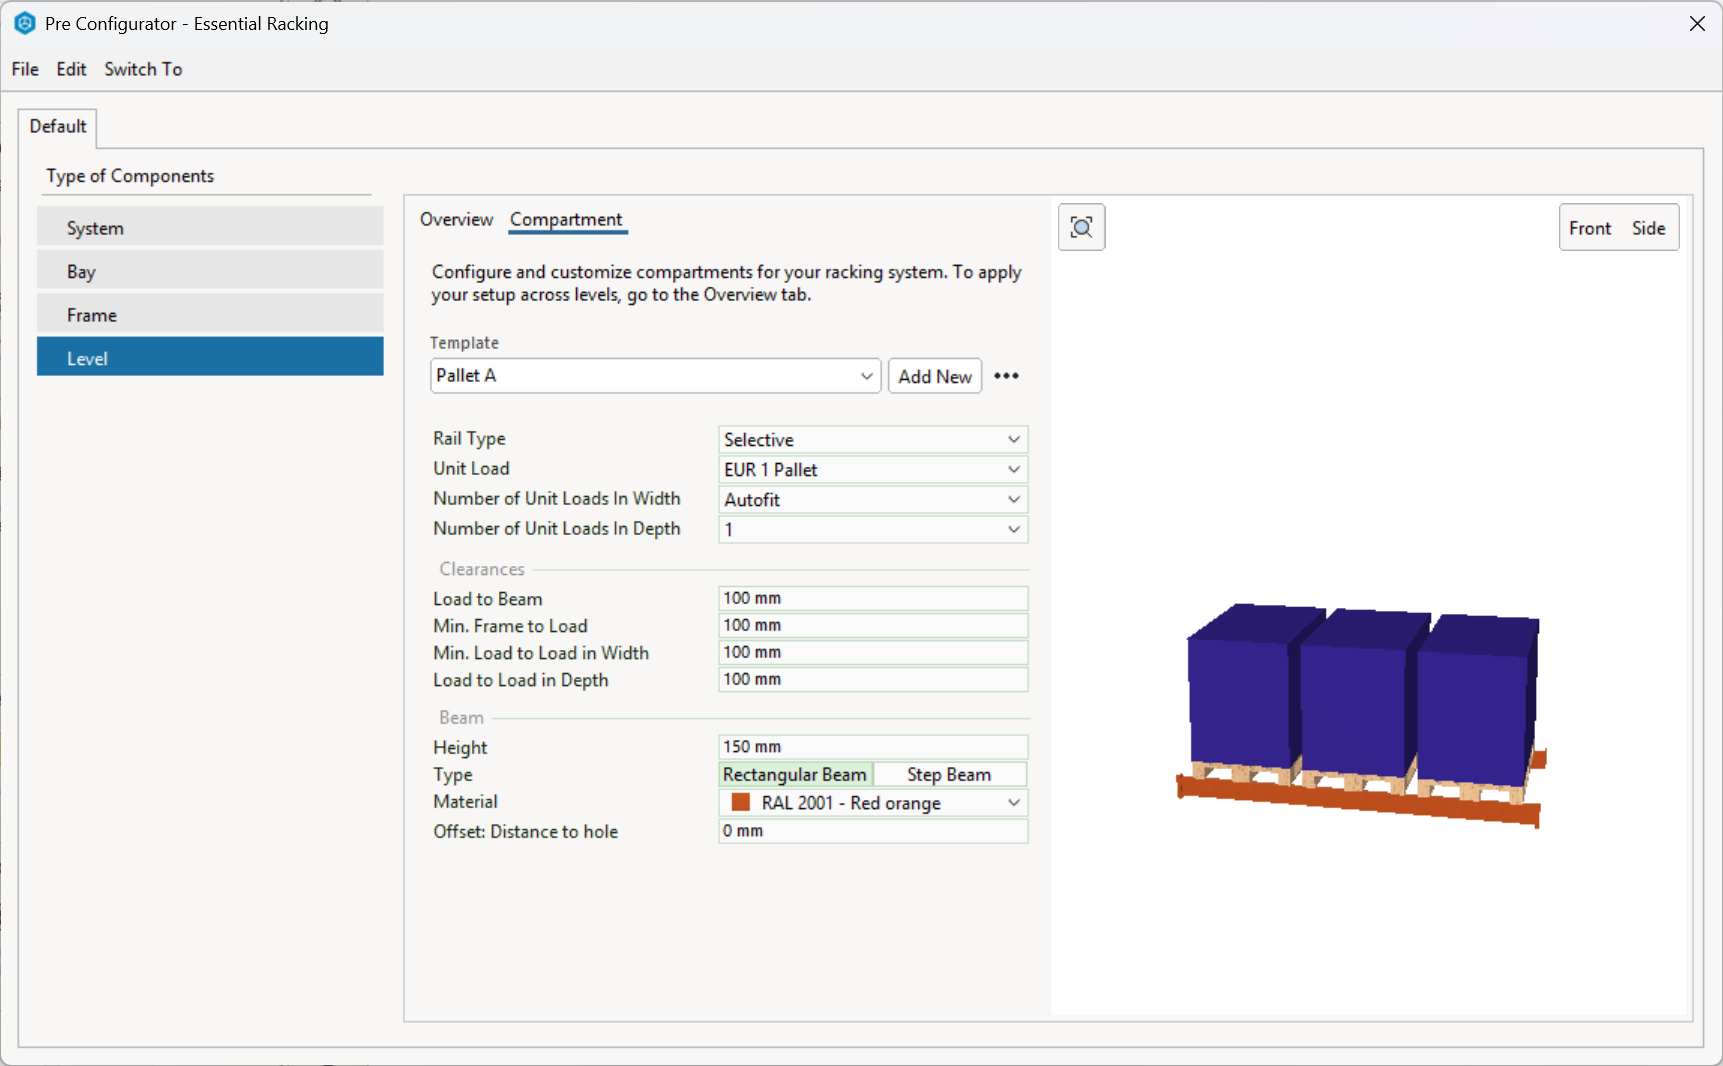1723x1066 pixels.
Task: Open the File menu
Action: [x=25, y=69]
